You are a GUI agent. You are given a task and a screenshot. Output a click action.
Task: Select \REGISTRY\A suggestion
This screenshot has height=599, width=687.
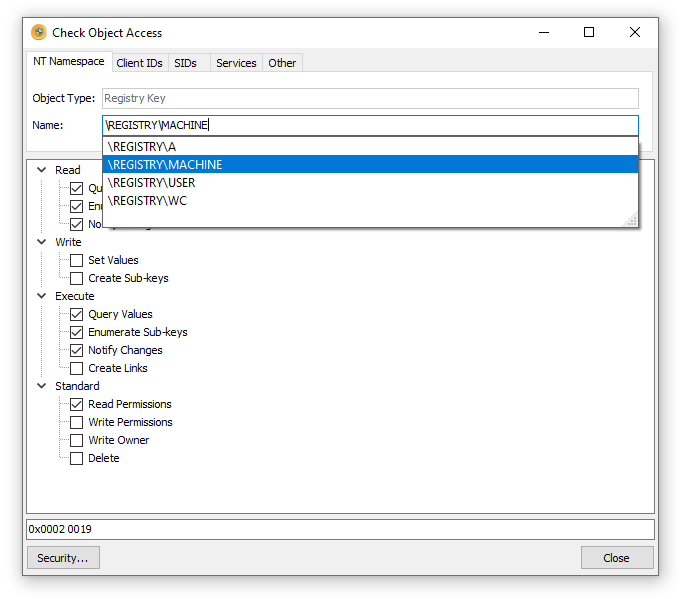coord(370,147)
